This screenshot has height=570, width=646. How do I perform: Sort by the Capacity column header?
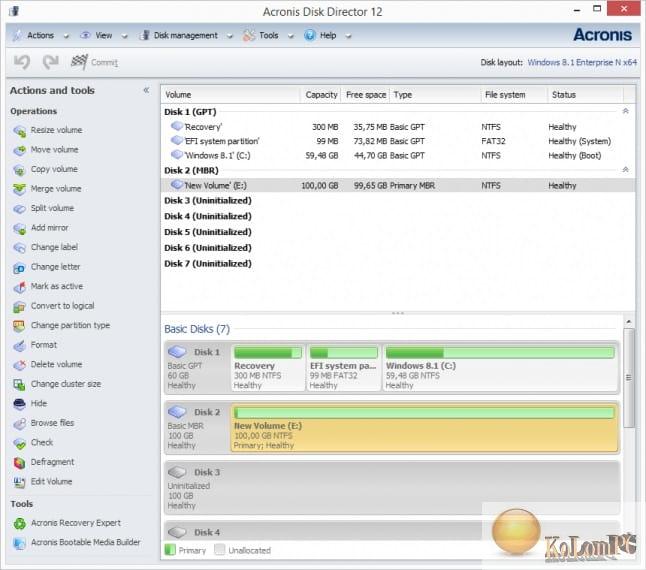coord(321,95)
